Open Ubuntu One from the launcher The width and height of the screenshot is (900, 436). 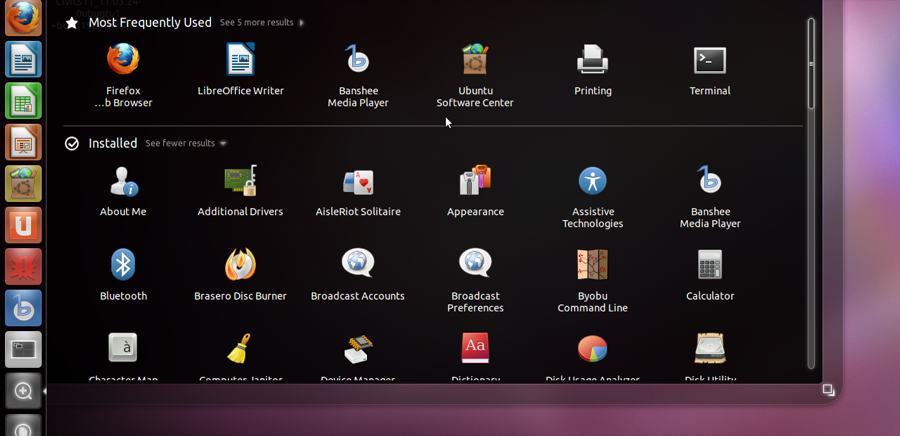pos(24,225)
